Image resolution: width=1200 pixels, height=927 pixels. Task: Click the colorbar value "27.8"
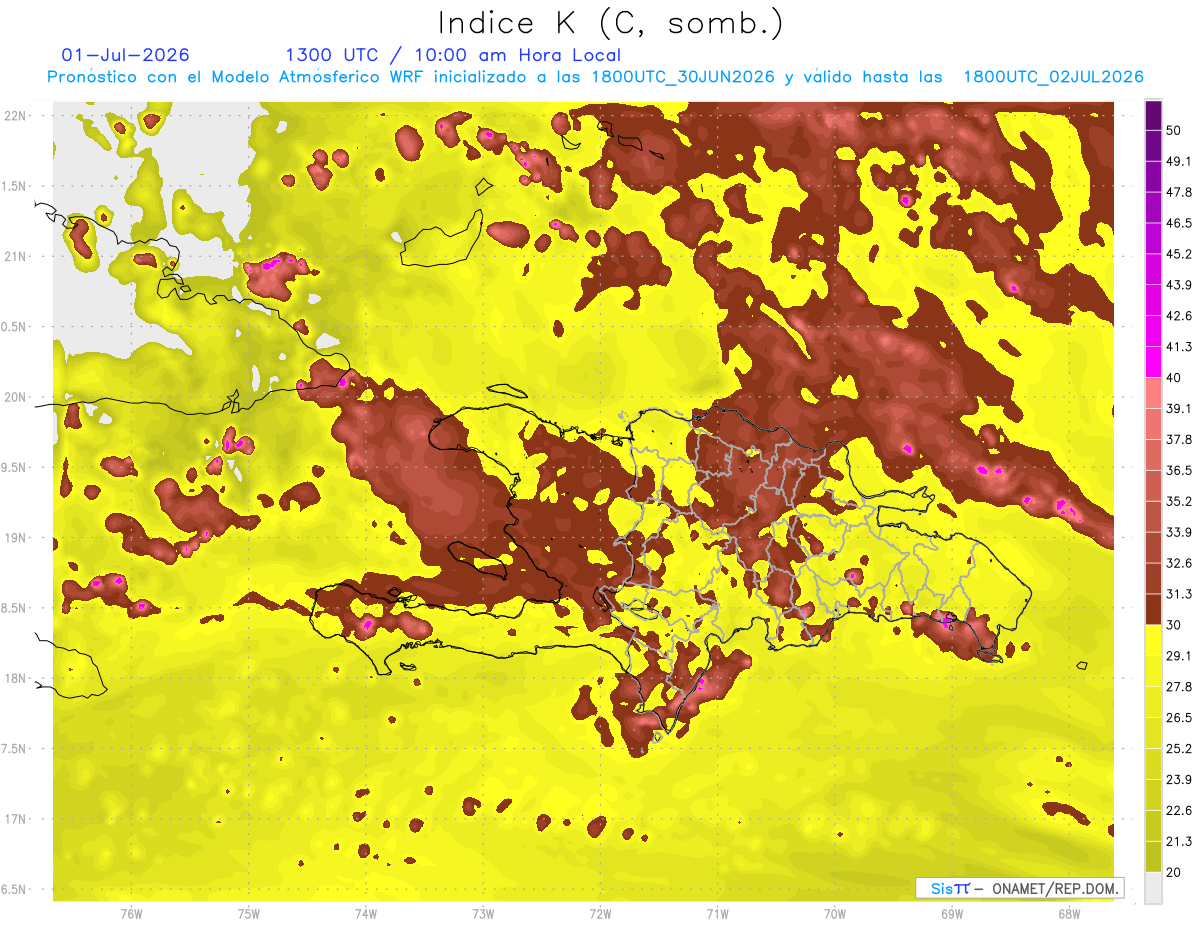pos(1179,686)
